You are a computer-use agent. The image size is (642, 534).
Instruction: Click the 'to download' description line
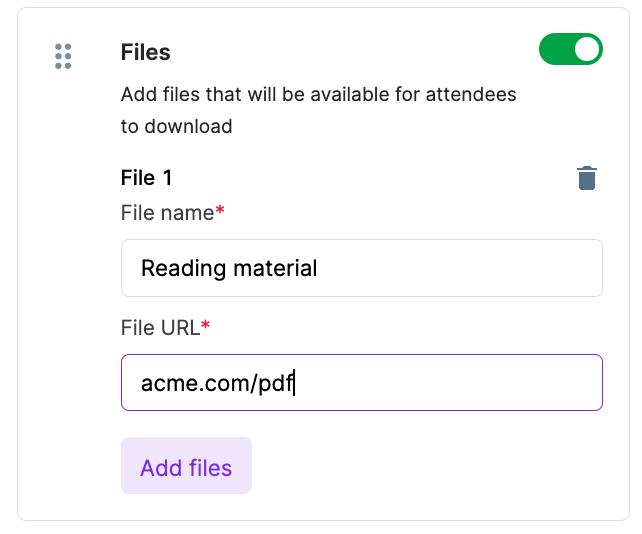[x=177, y=126]
